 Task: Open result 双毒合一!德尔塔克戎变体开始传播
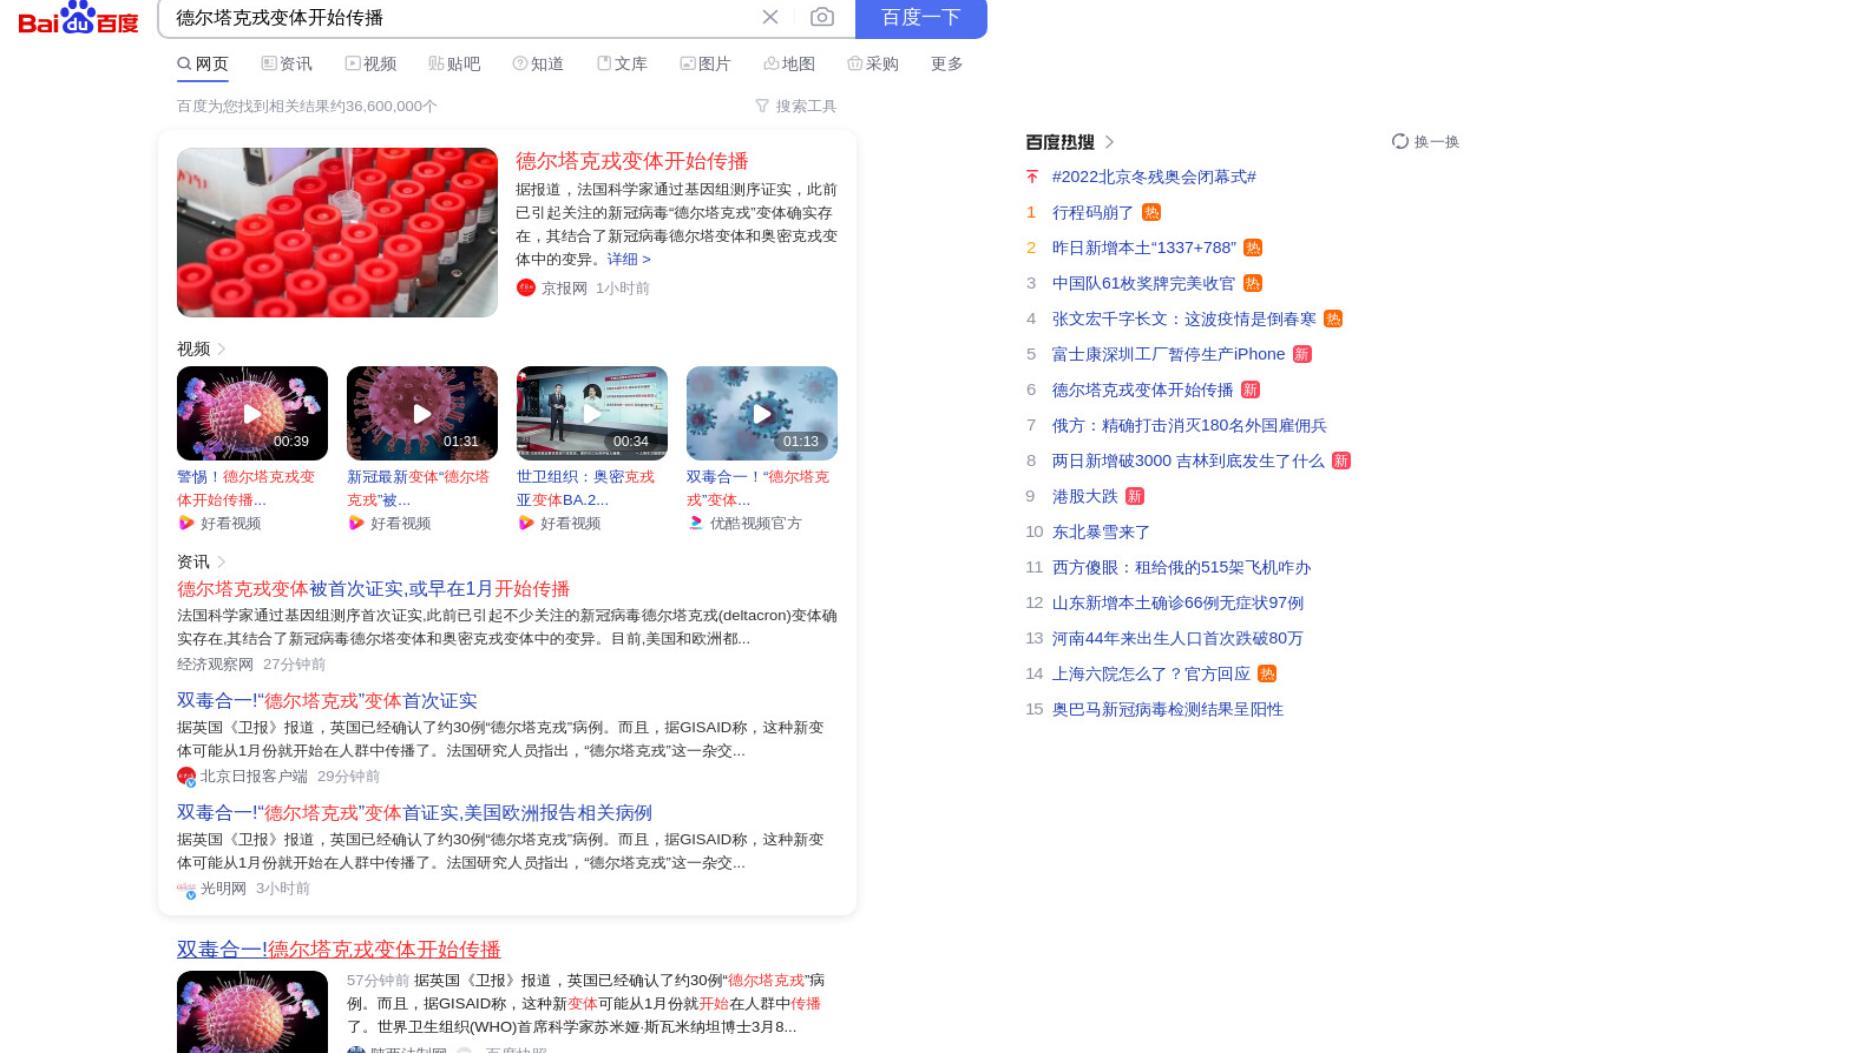(x=339, y=950)
